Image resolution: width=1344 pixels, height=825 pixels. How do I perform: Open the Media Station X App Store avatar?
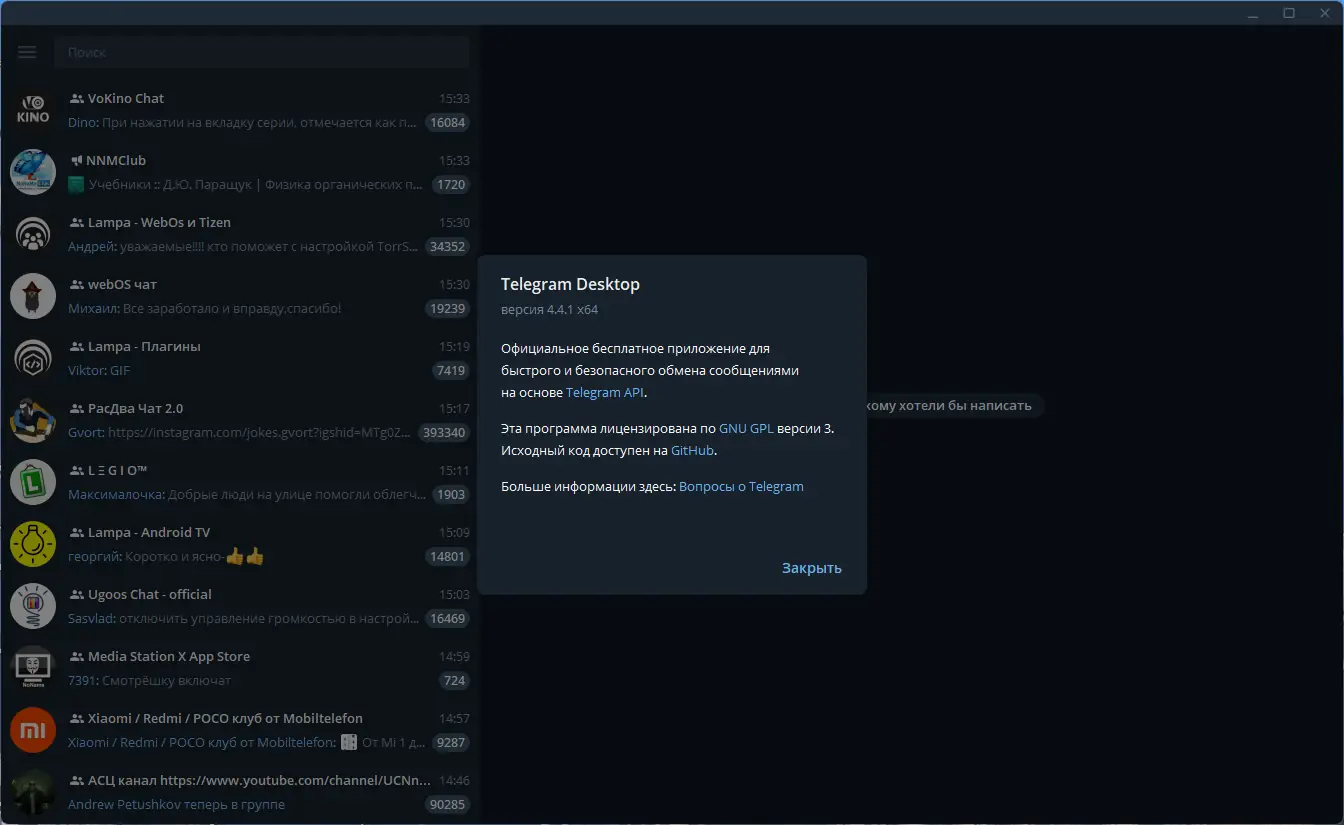[x=33, y=668]
